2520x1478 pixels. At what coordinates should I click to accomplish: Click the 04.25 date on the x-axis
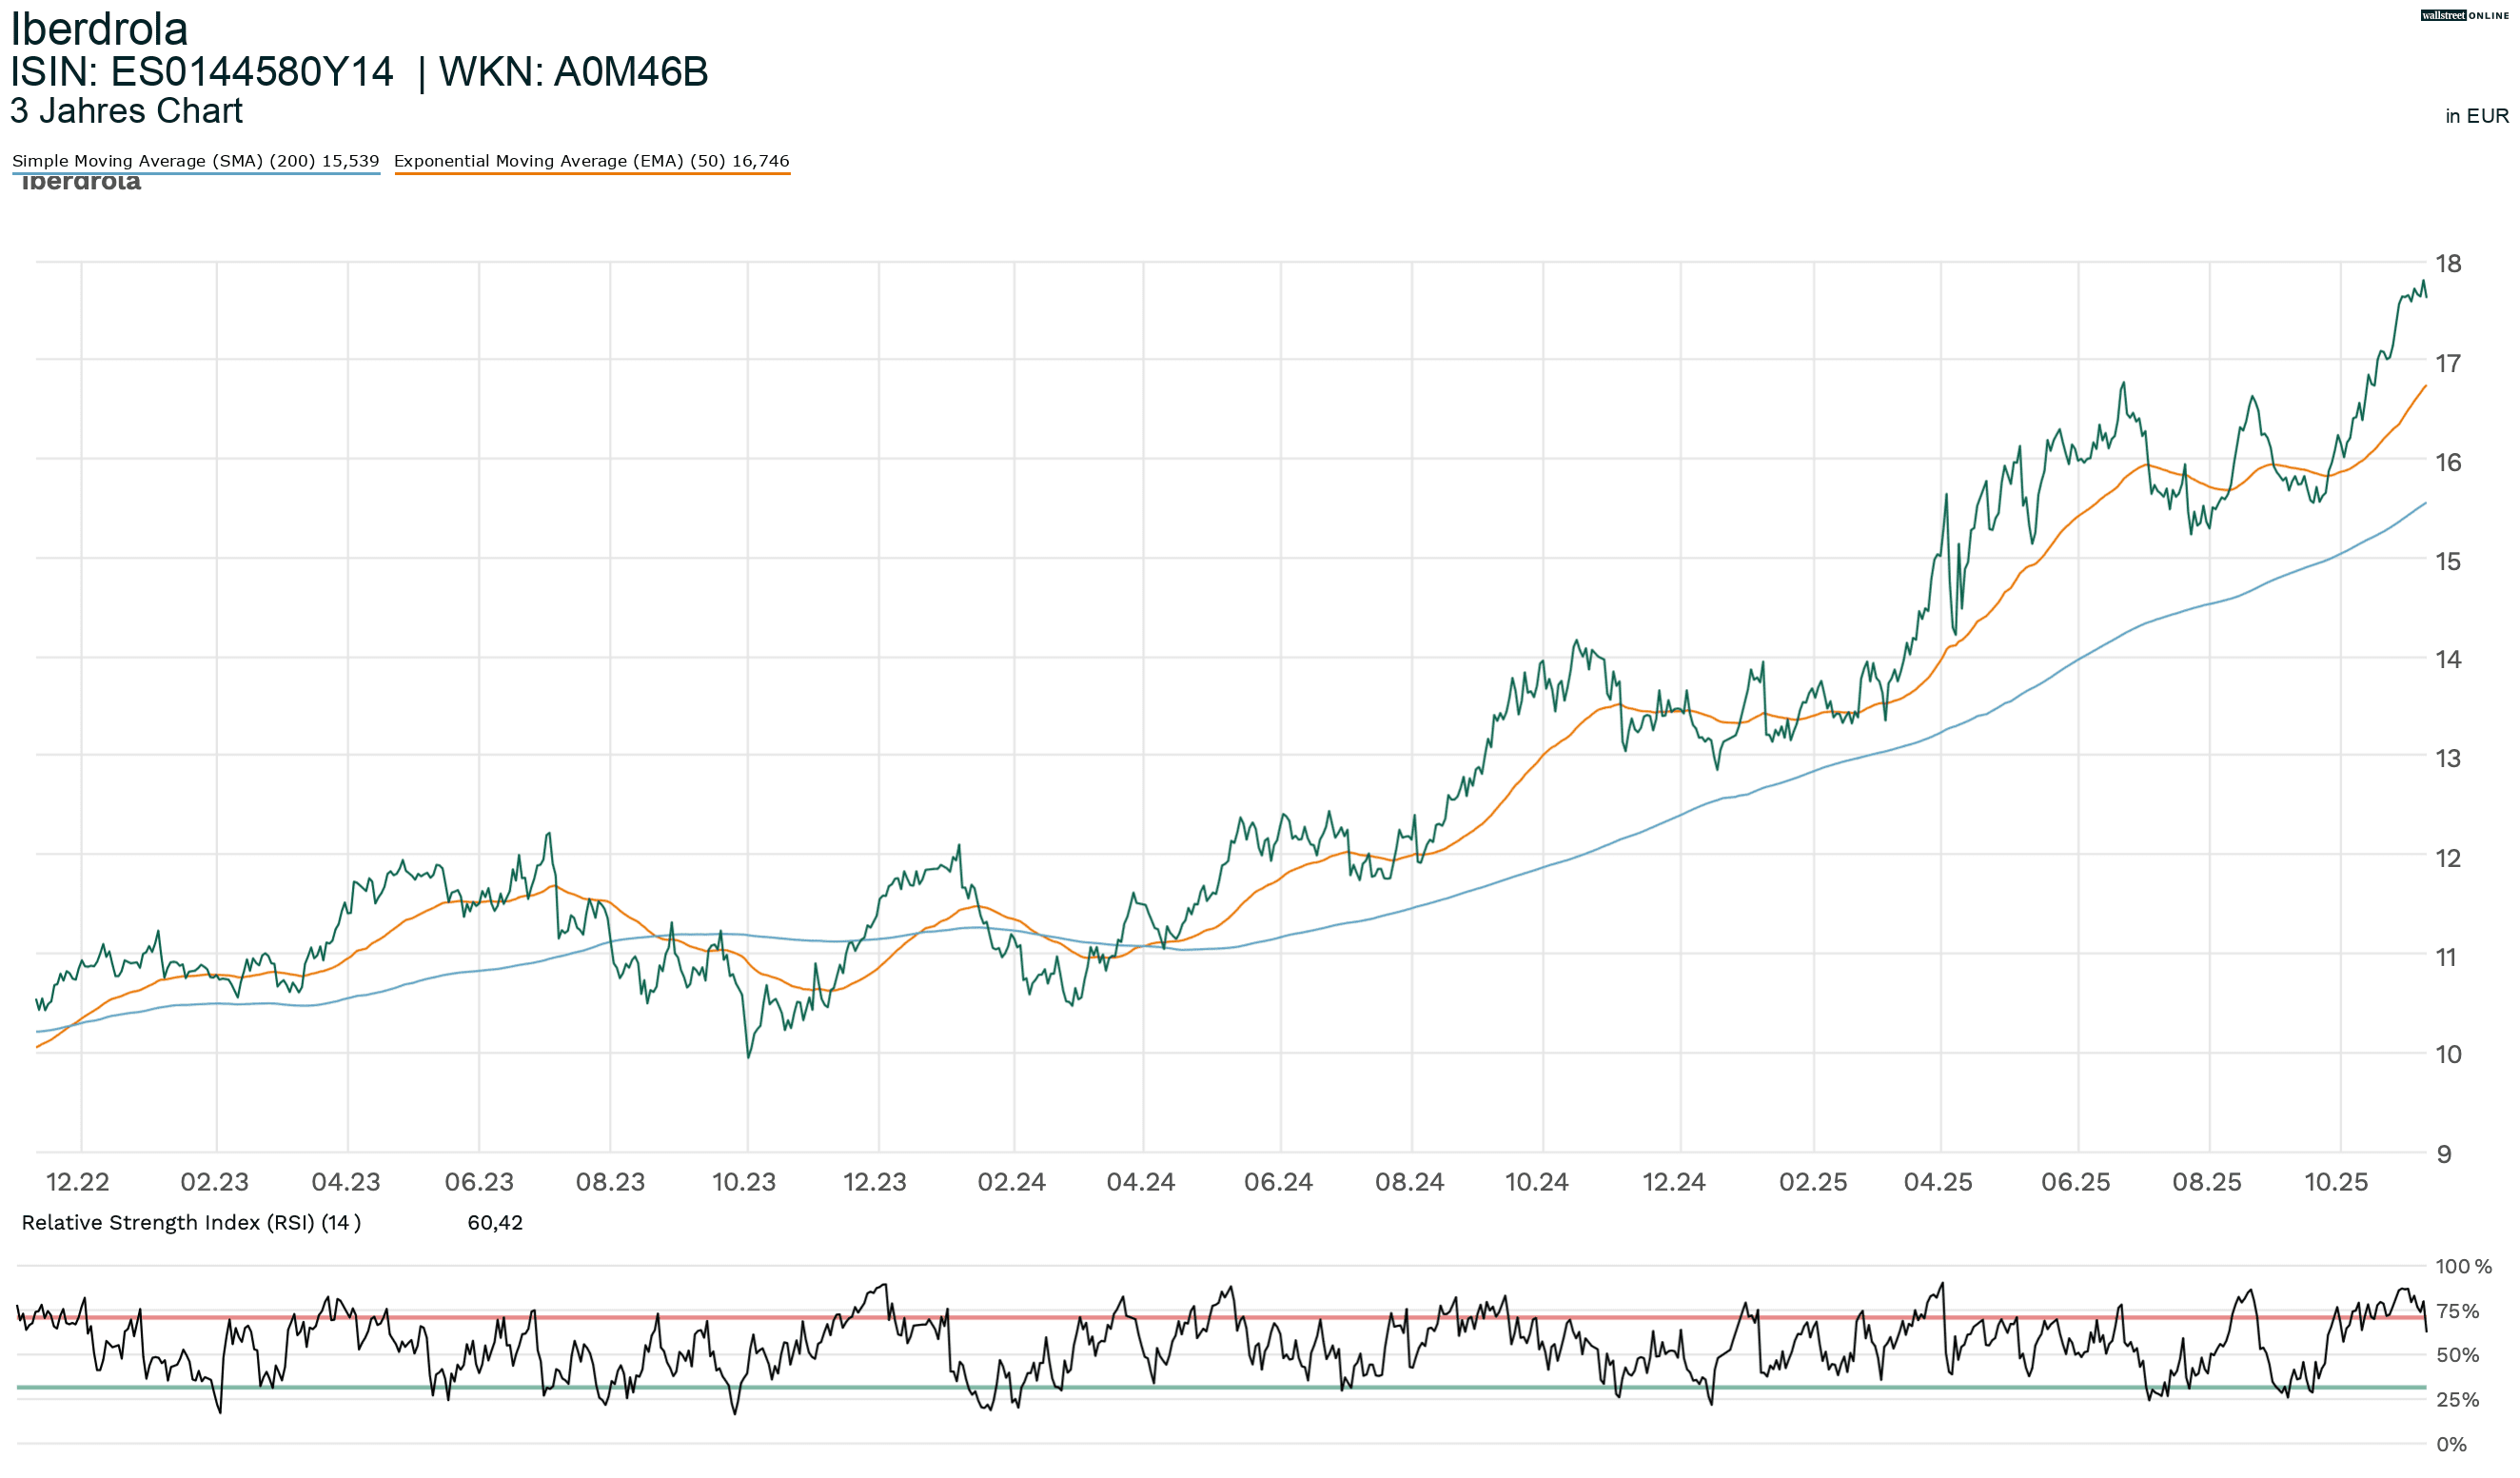click(x=1937, y=1182)
